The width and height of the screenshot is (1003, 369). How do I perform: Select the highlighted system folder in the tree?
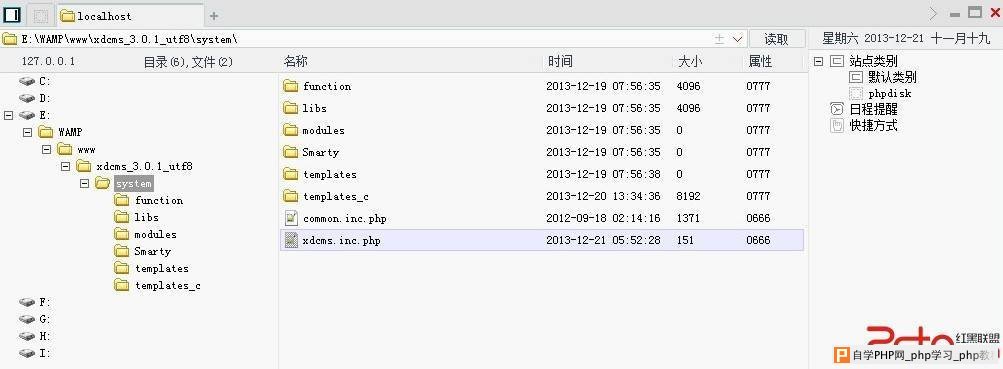tap(134, 184)
